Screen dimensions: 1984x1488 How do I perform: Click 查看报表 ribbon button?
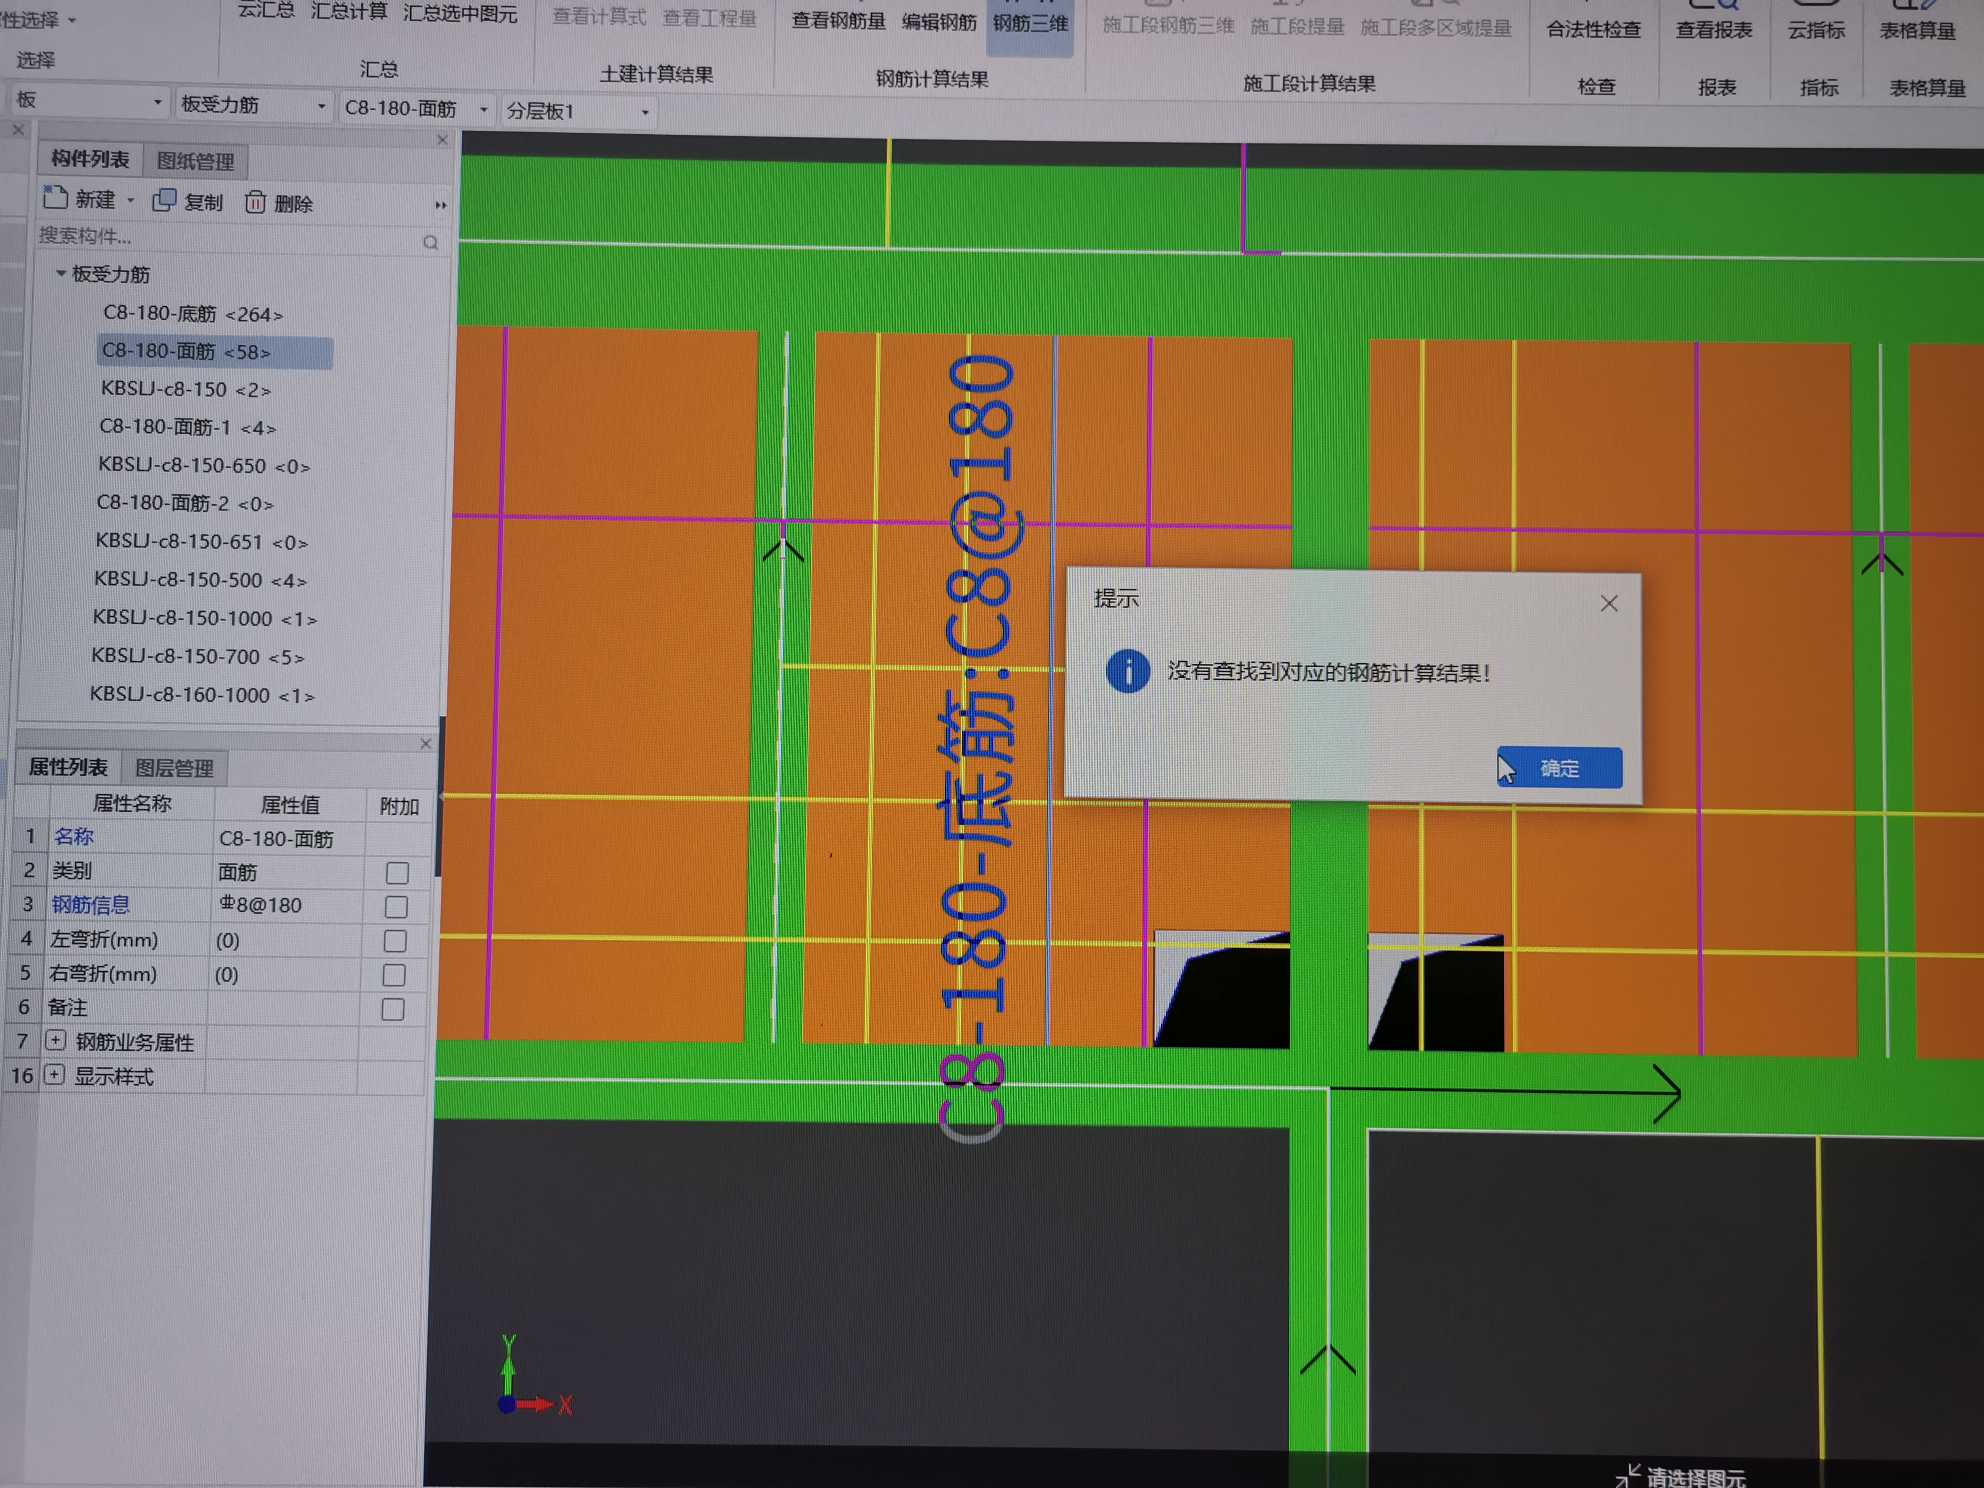click(1714, 30)
